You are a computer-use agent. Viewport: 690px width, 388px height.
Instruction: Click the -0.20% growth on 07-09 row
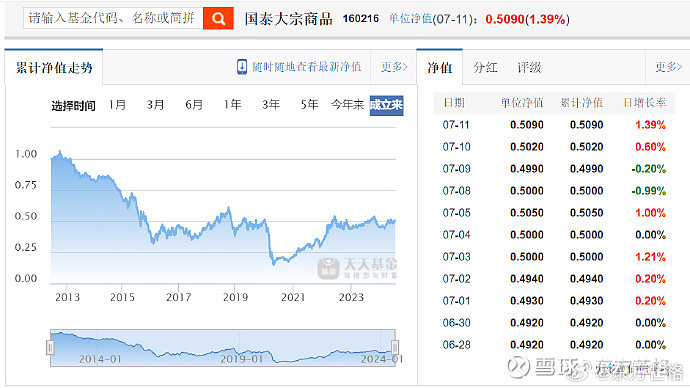[x=649, y=169]
